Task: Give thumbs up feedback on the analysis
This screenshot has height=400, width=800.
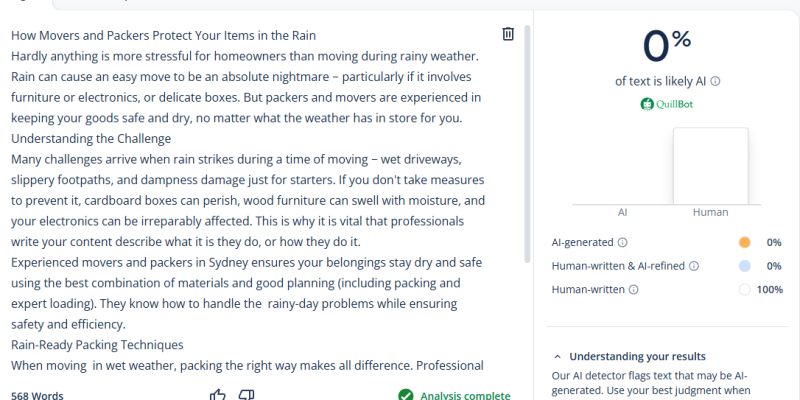Action: [x=218, y=395]
